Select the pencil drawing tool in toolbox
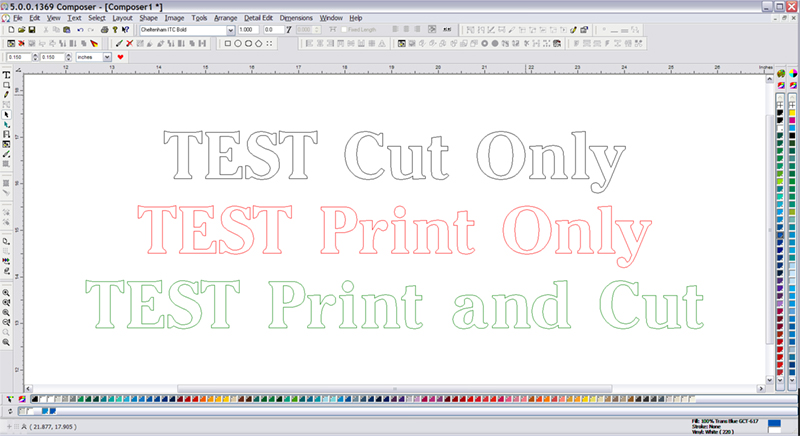 point(7,95)
